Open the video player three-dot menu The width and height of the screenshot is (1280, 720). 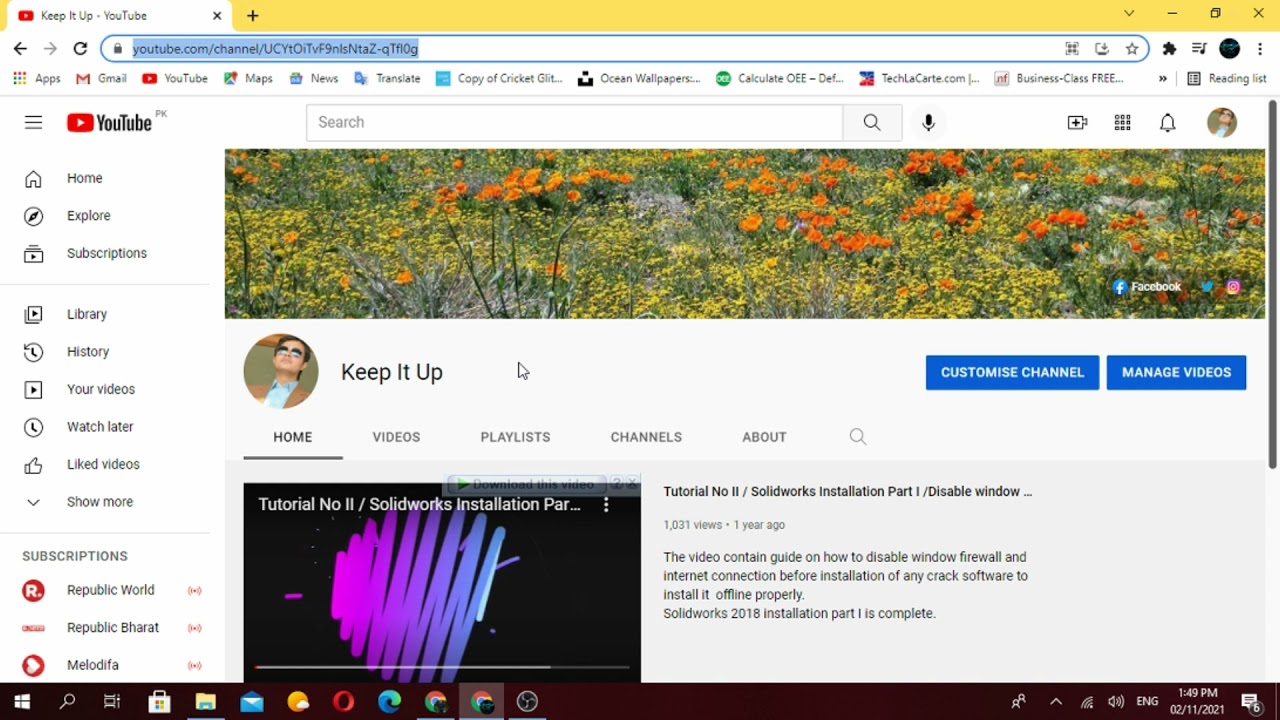606,505
